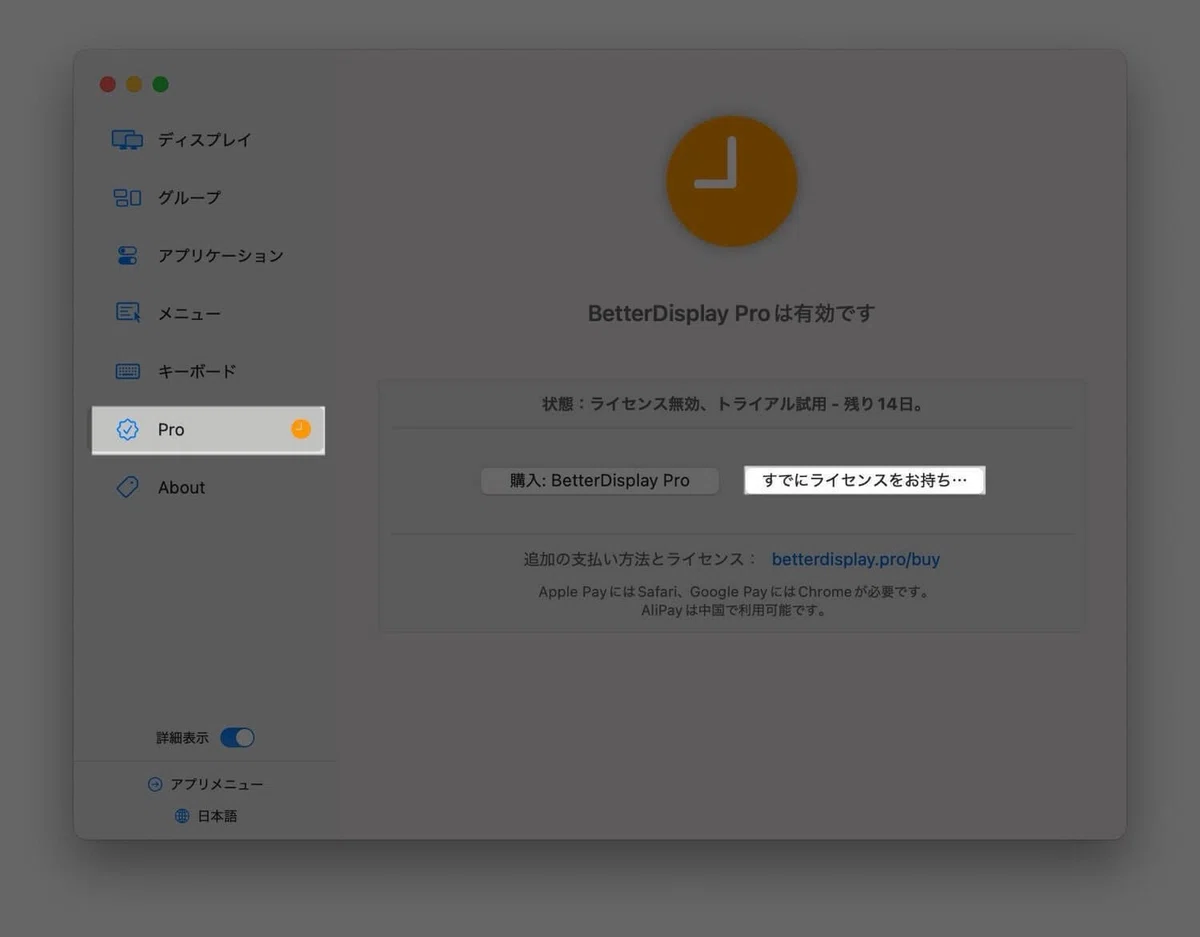
Task: Click arrow icon beside アプリメニュー
Action: pos(154,785)
